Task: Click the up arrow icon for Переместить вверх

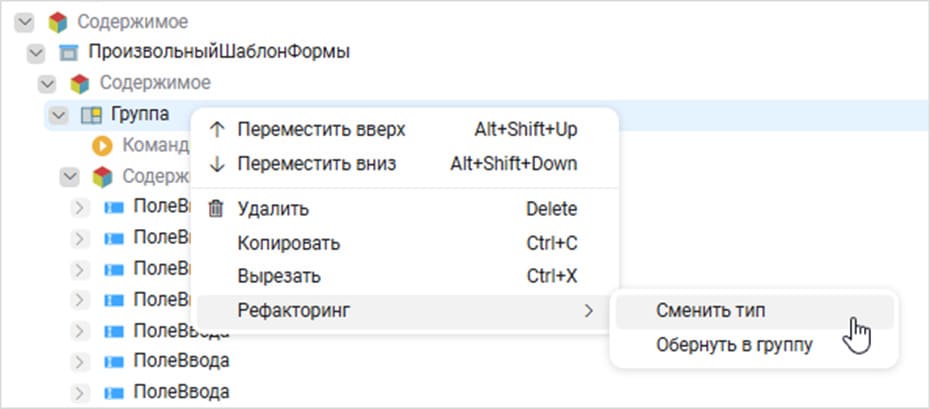Action: [x=215, y=129]
